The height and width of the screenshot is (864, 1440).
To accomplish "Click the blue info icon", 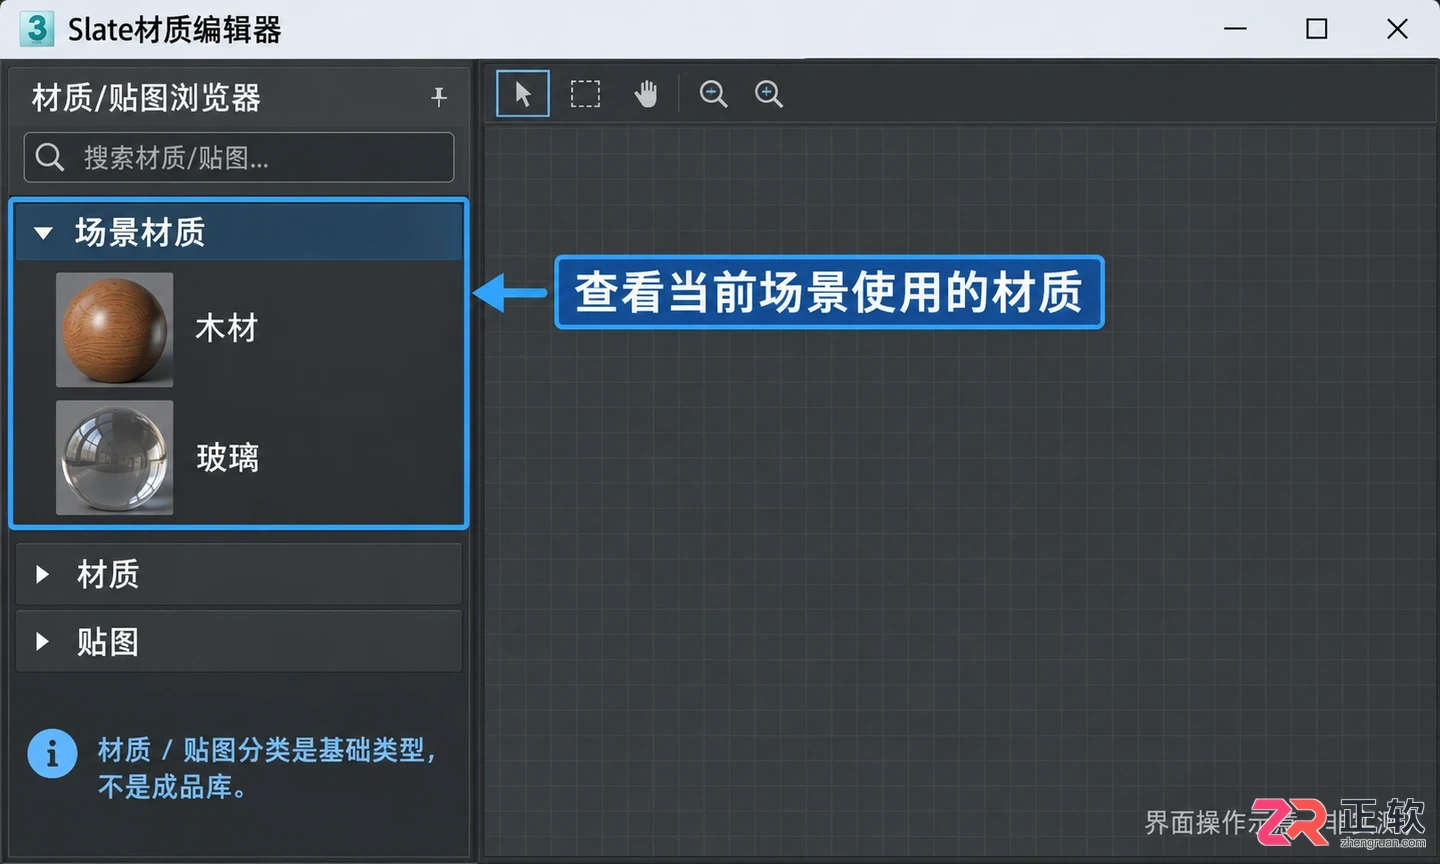I will tap(52, 753).
